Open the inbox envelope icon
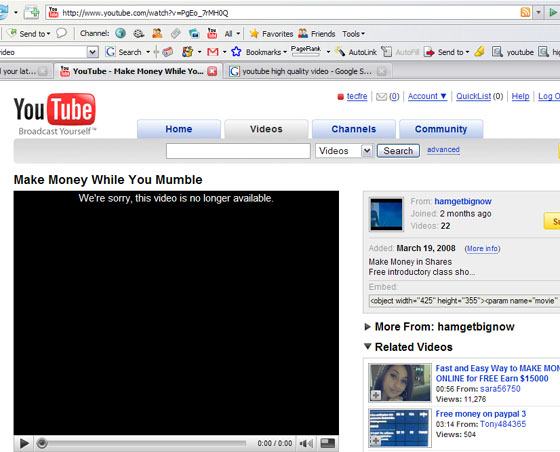 (381, 97)
